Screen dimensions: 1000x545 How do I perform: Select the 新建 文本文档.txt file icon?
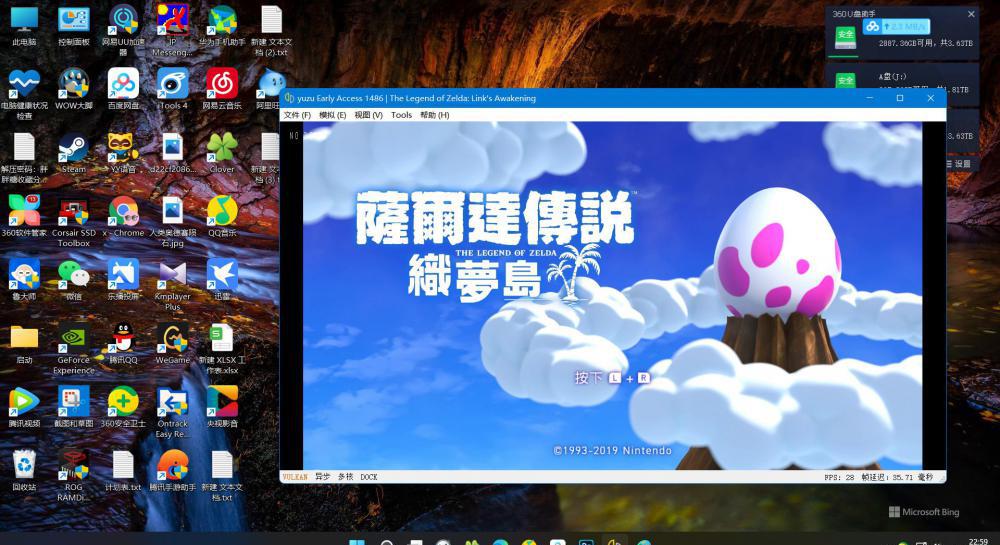222,476
